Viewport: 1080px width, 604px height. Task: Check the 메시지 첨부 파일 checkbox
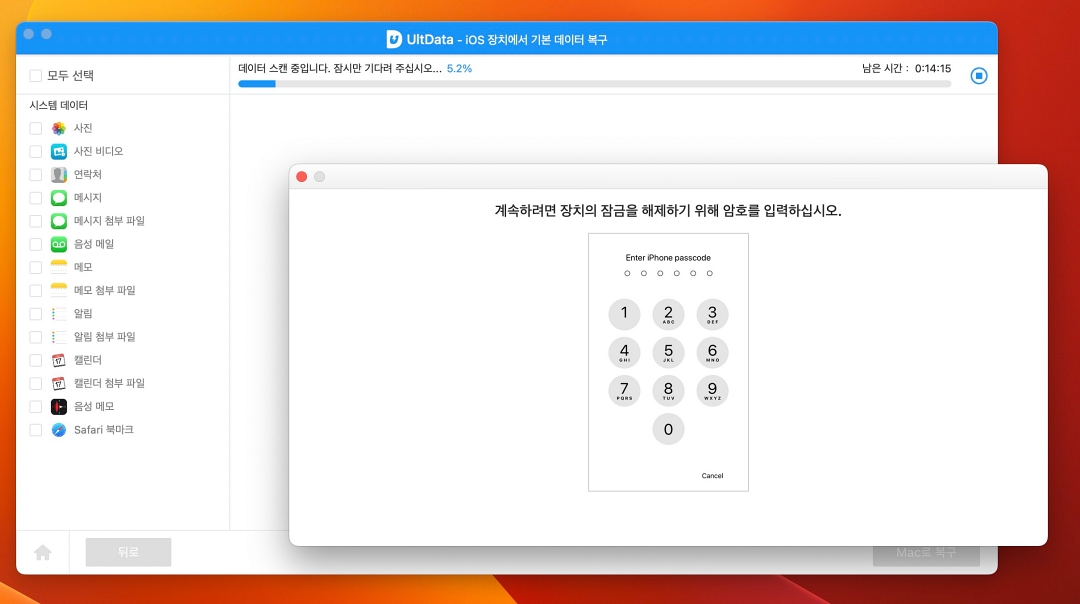36,221
